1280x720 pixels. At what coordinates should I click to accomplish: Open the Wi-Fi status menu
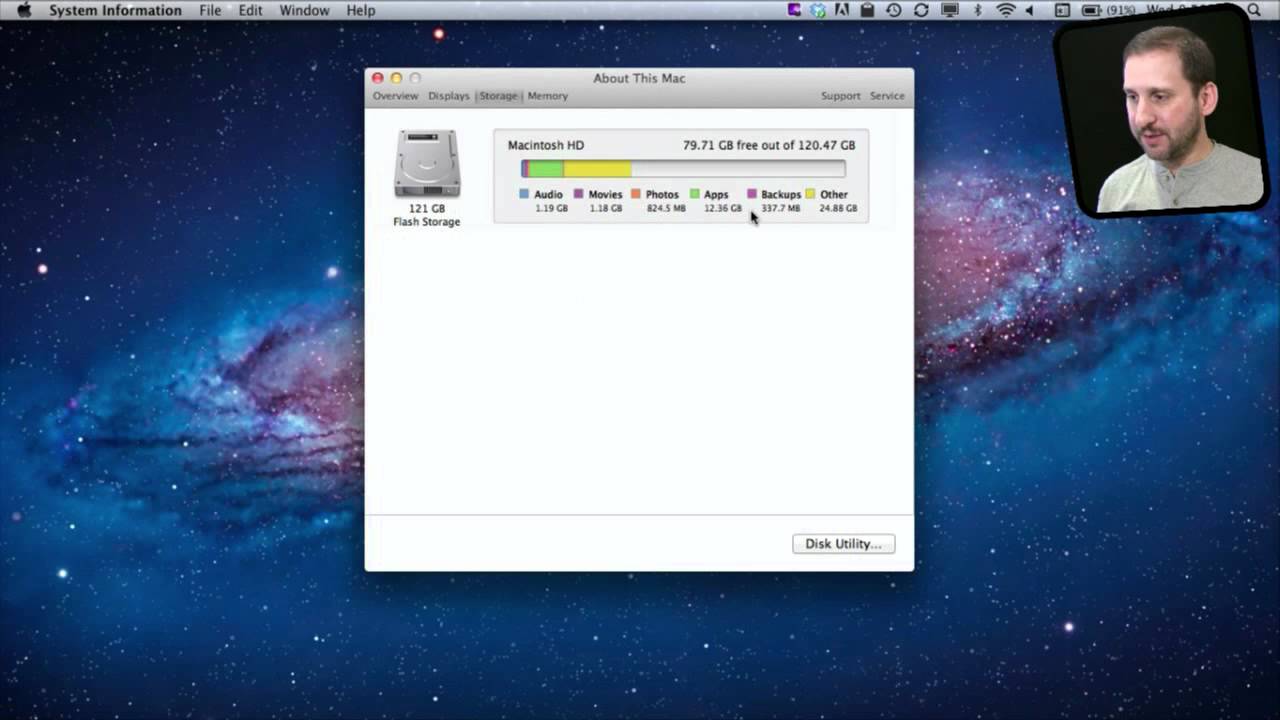click(1006, 10)
